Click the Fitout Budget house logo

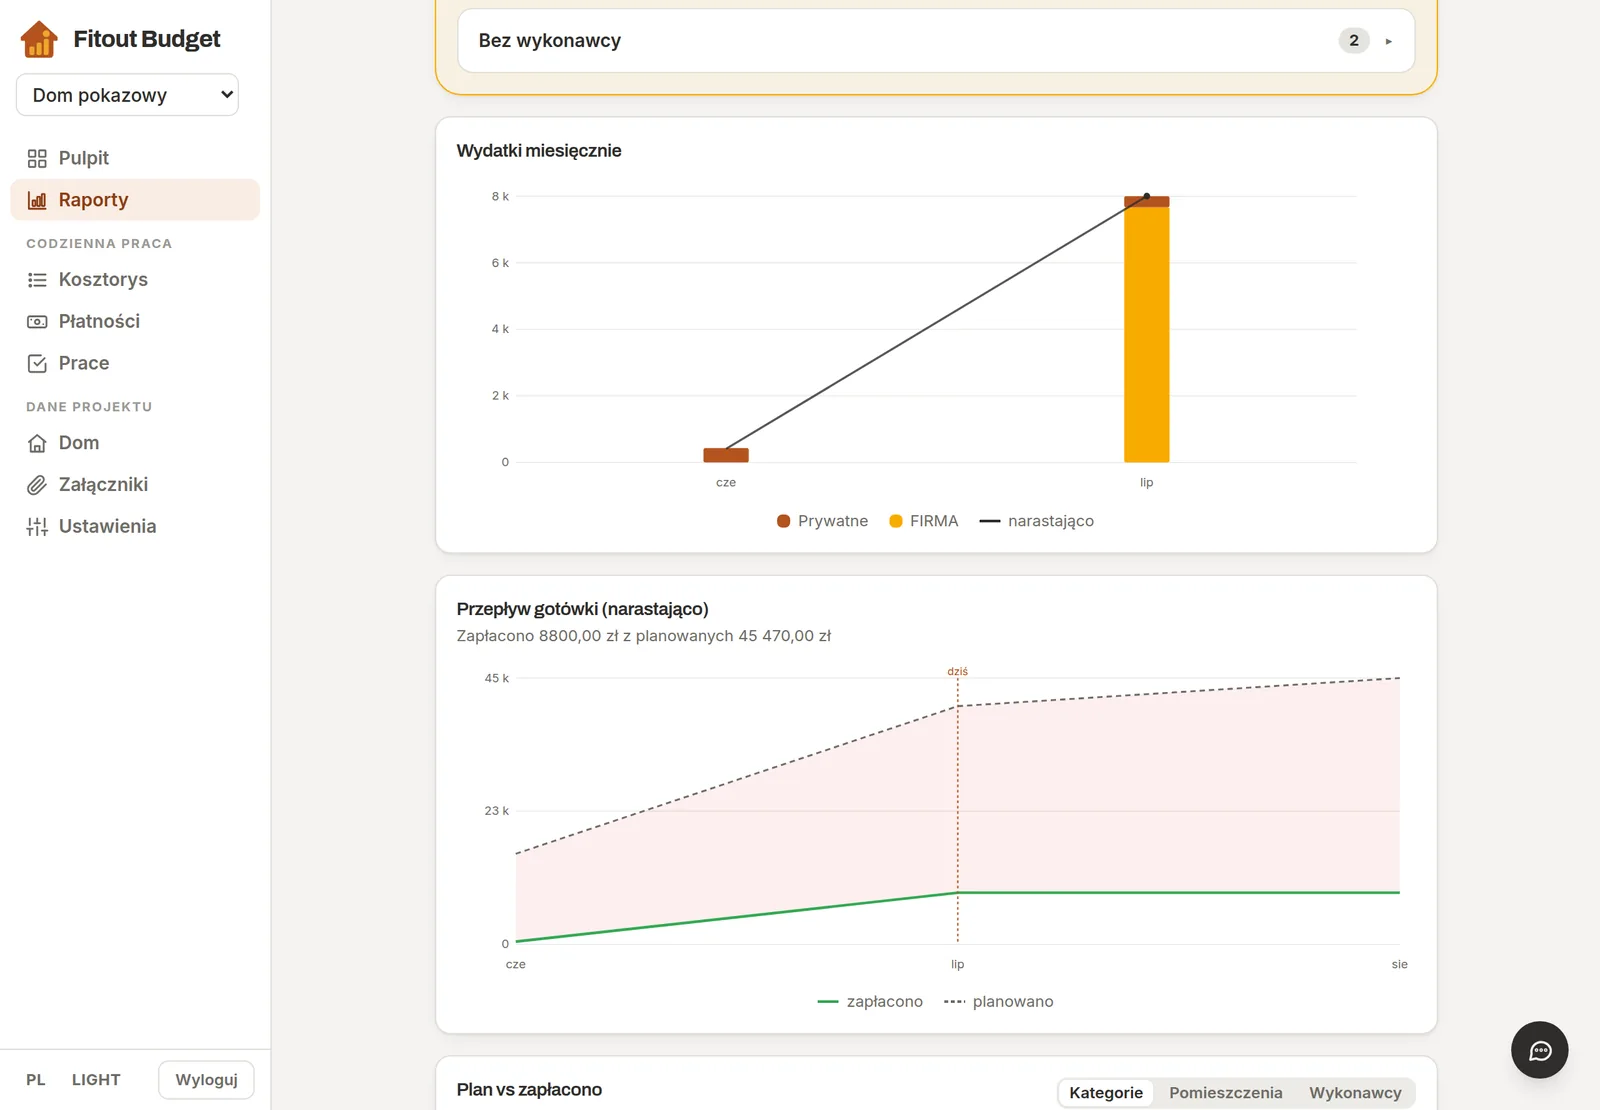pyautogui.click(x=39, y=39)
